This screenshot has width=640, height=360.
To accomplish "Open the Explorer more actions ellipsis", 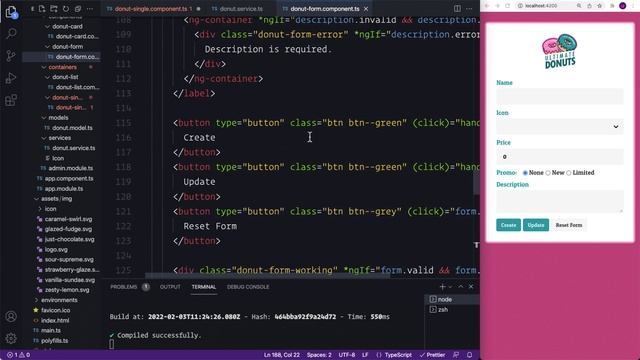I will click(90, 9).
